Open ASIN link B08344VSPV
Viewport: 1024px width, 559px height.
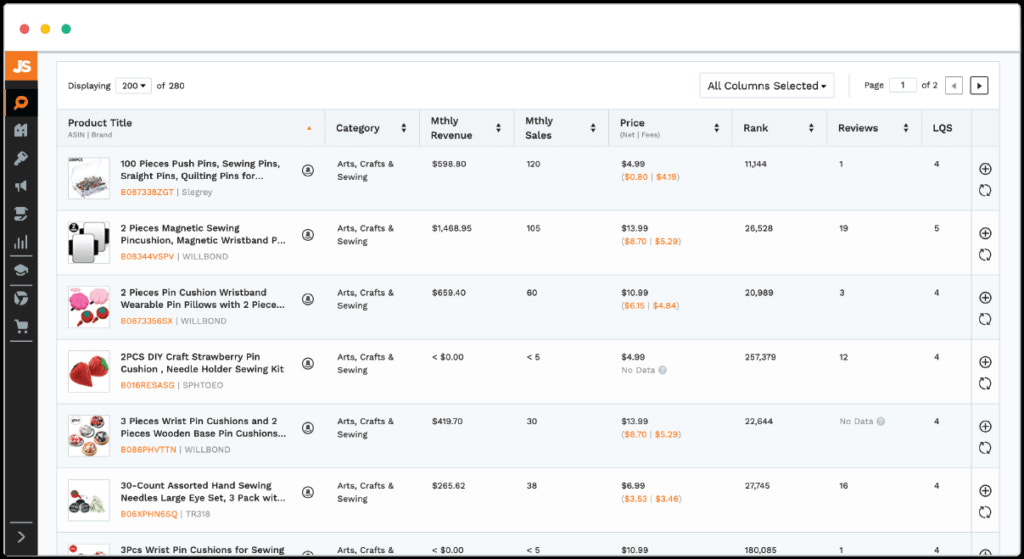pos(147,257)
